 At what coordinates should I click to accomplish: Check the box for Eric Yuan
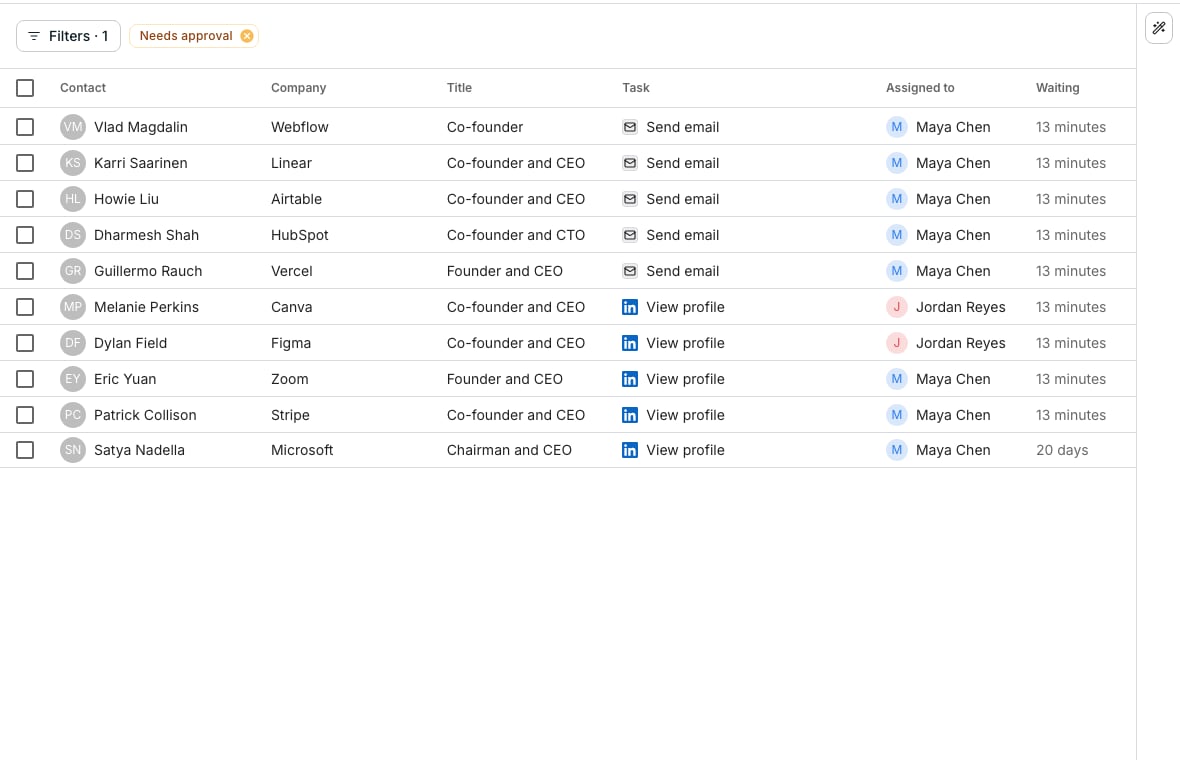coord(25,379)
